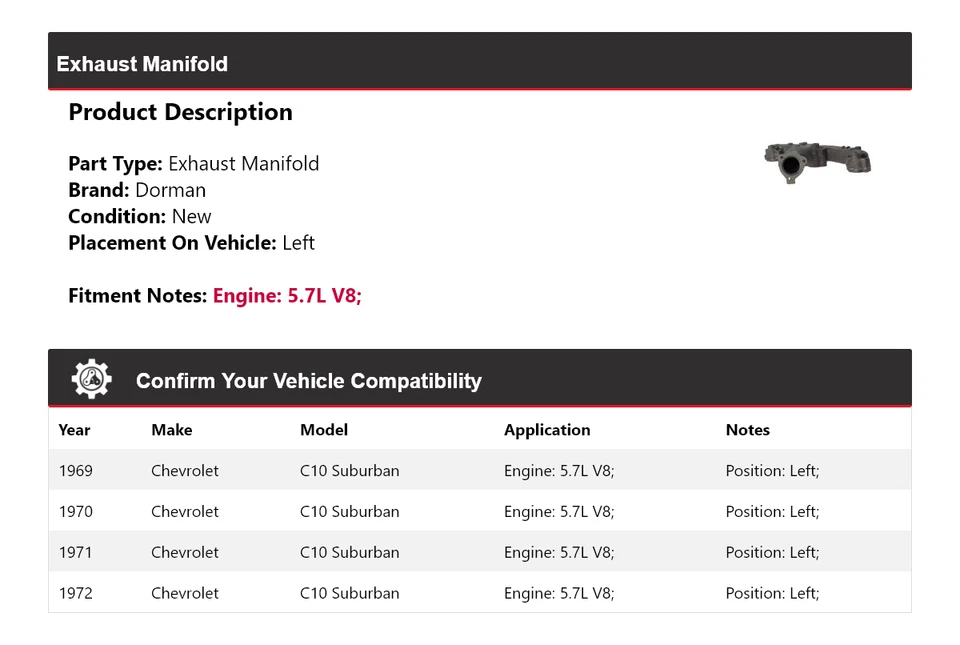960x645 pixels.
Task: Click the Exhaust Manifold header bar
Action: point(480,63)
